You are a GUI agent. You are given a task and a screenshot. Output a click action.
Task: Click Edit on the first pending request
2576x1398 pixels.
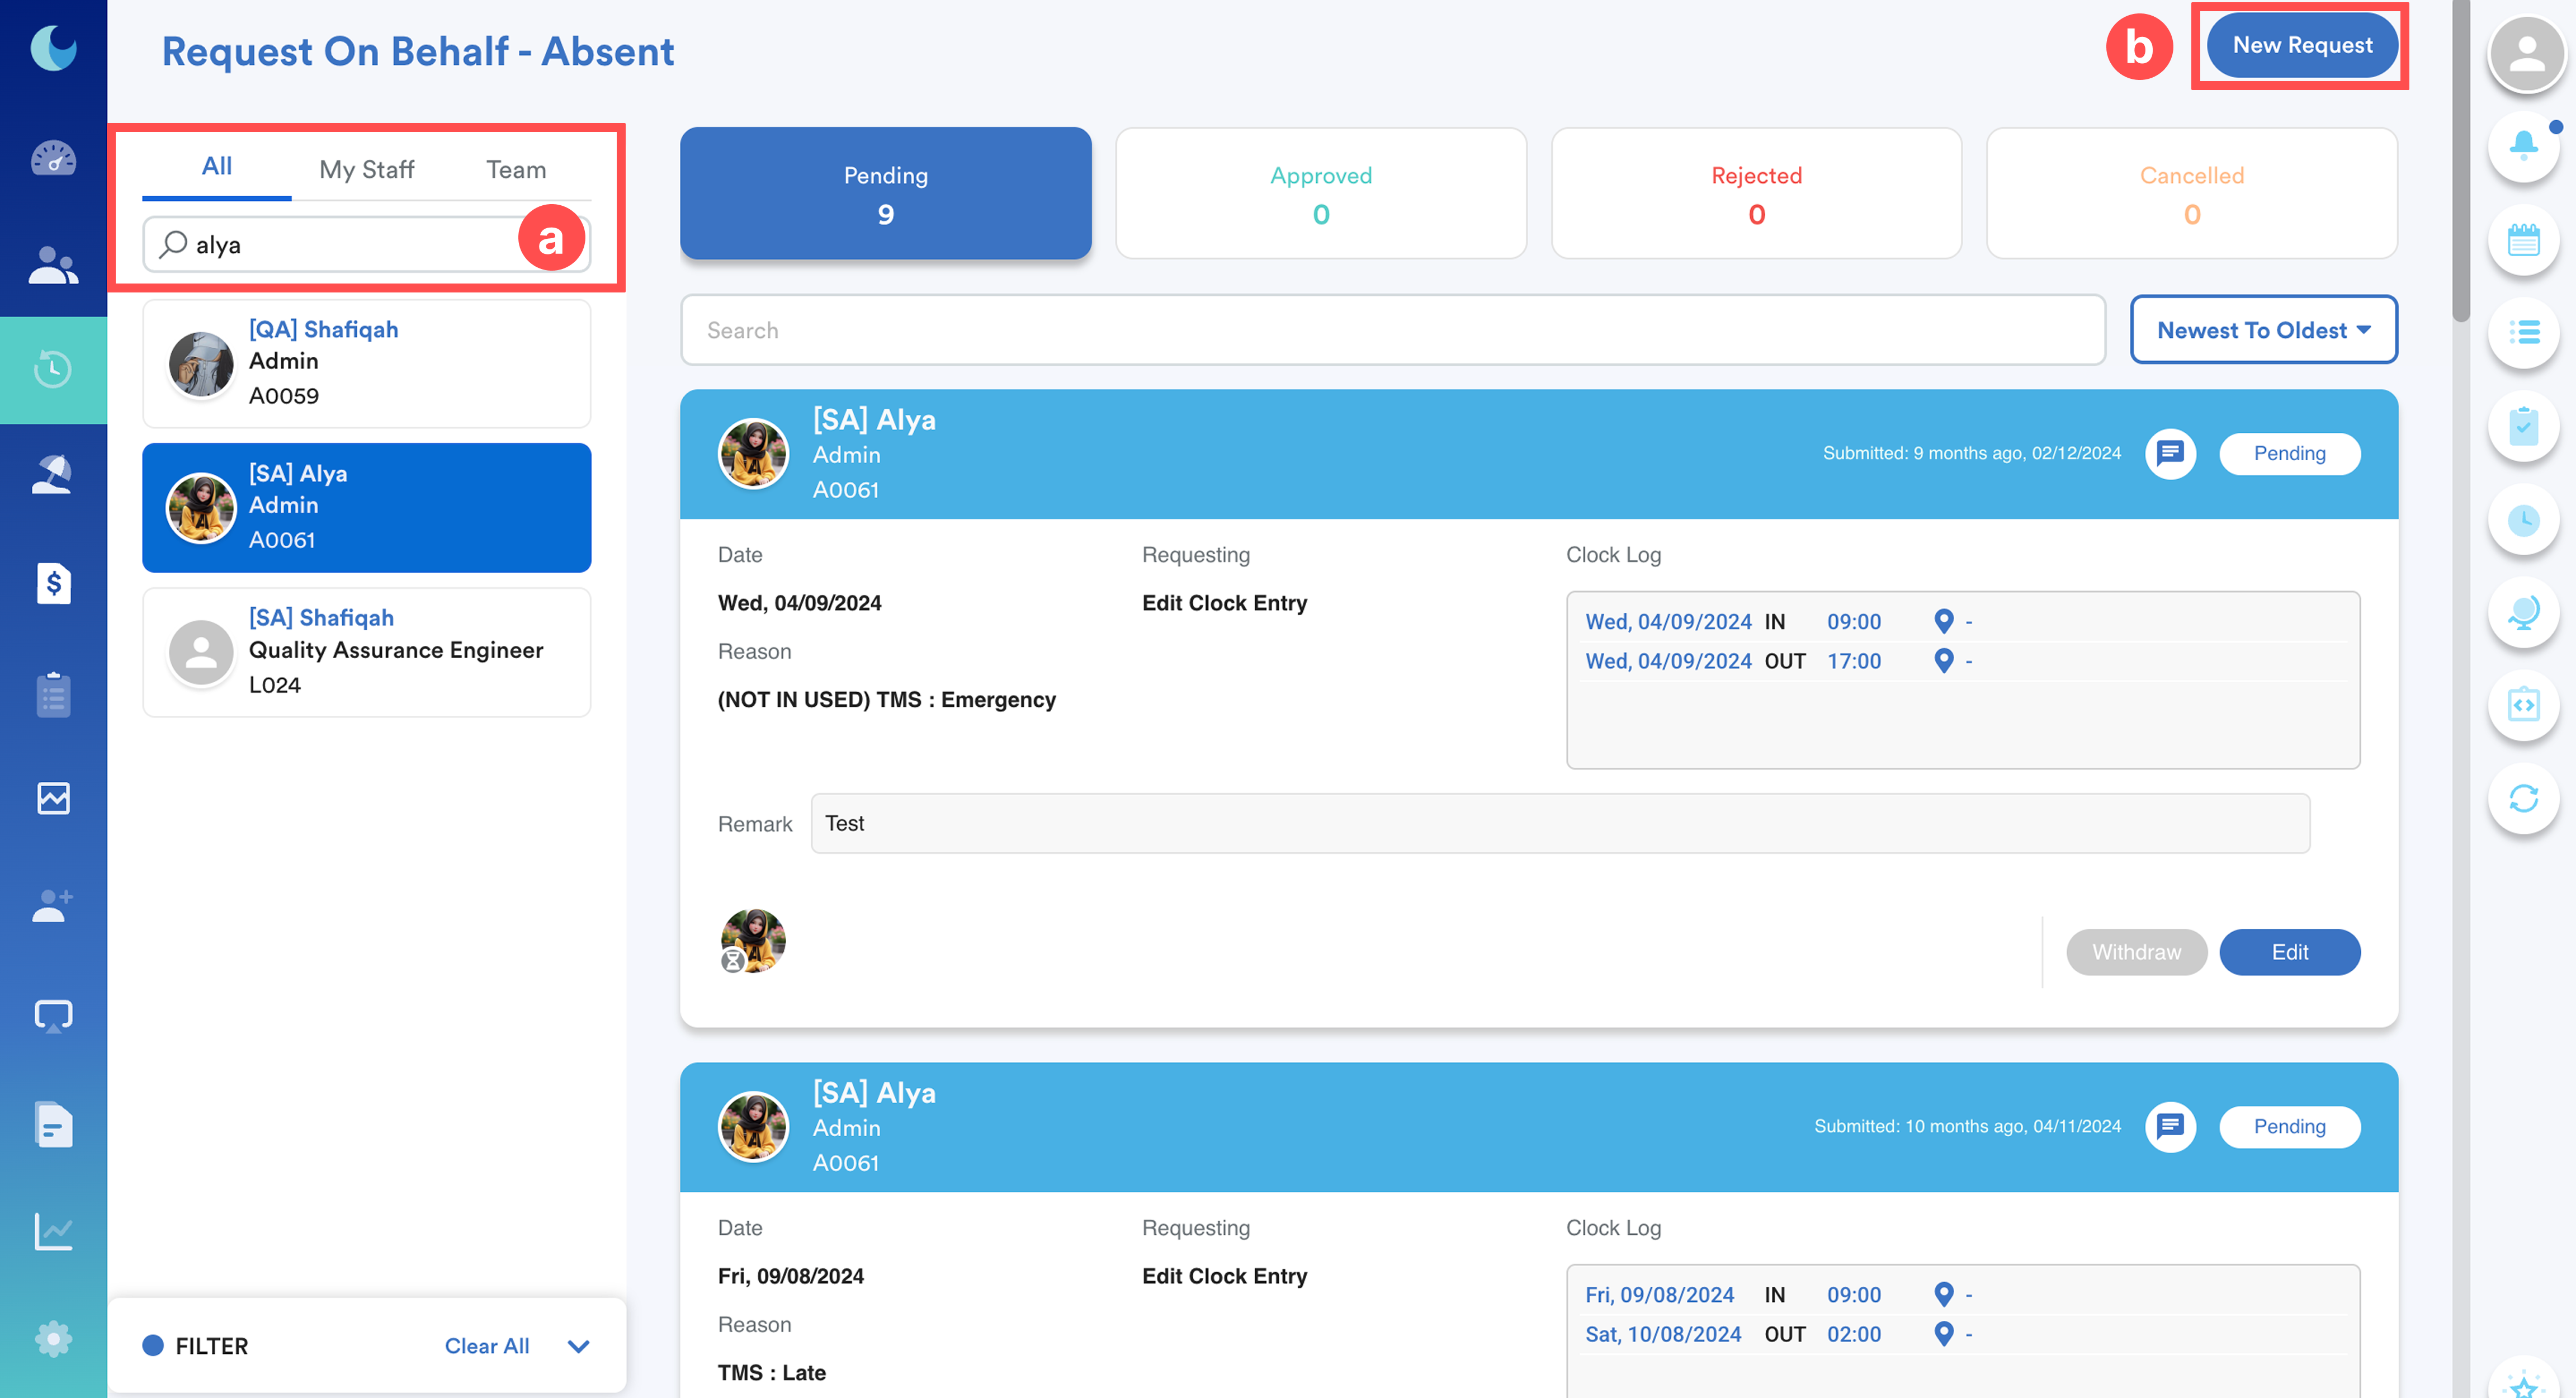tap(2289, 952)
